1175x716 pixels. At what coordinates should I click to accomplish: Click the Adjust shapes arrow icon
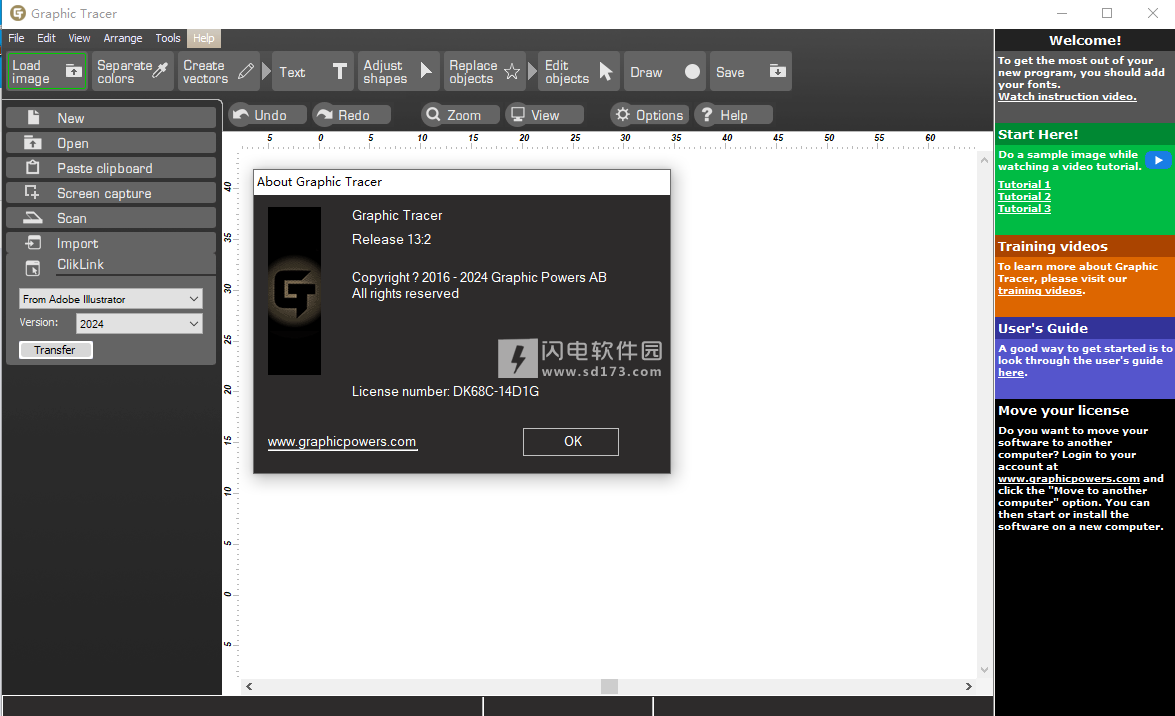(x=426, y=71)
